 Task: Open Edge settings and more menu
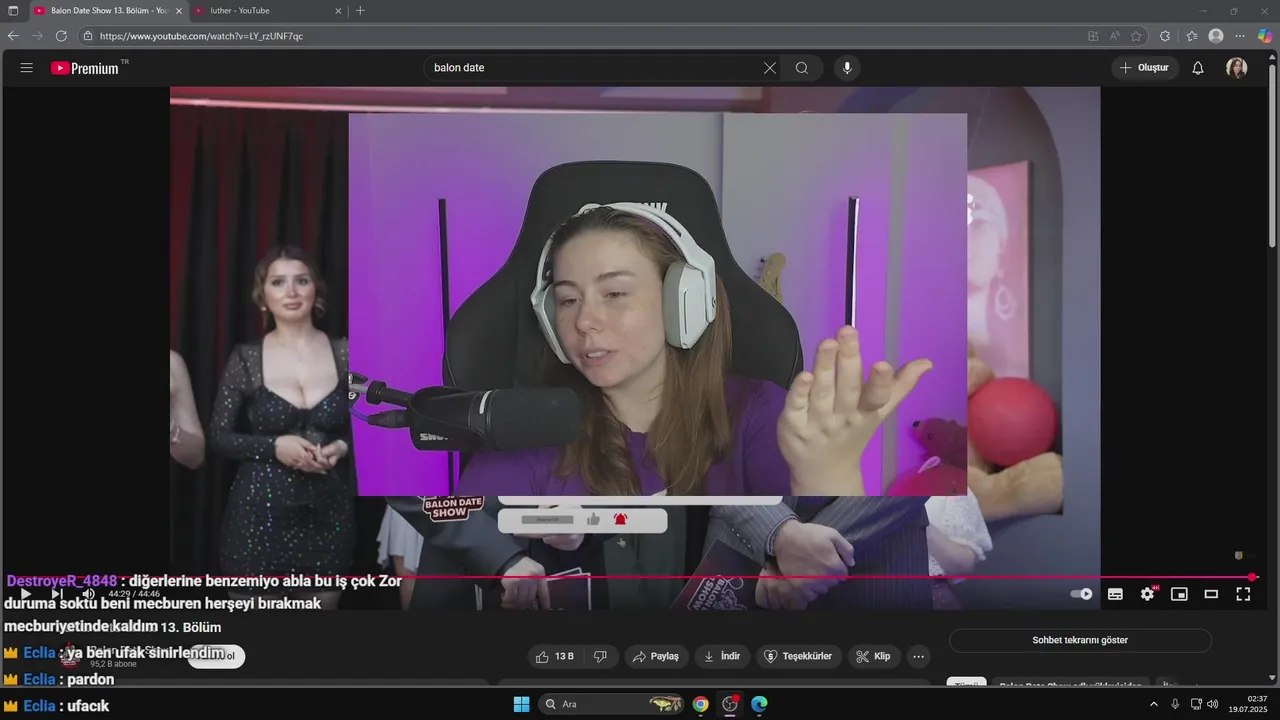click(x=1240, y=36)
